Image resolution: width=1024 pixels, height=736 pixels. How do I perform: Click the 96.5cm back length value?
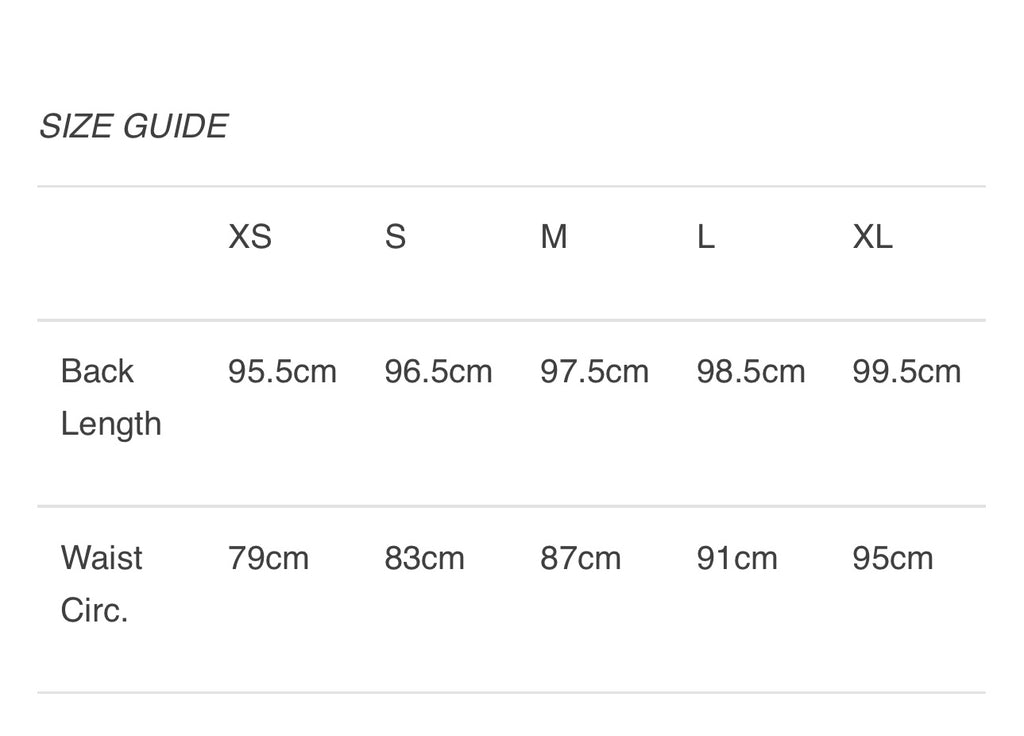438,372
